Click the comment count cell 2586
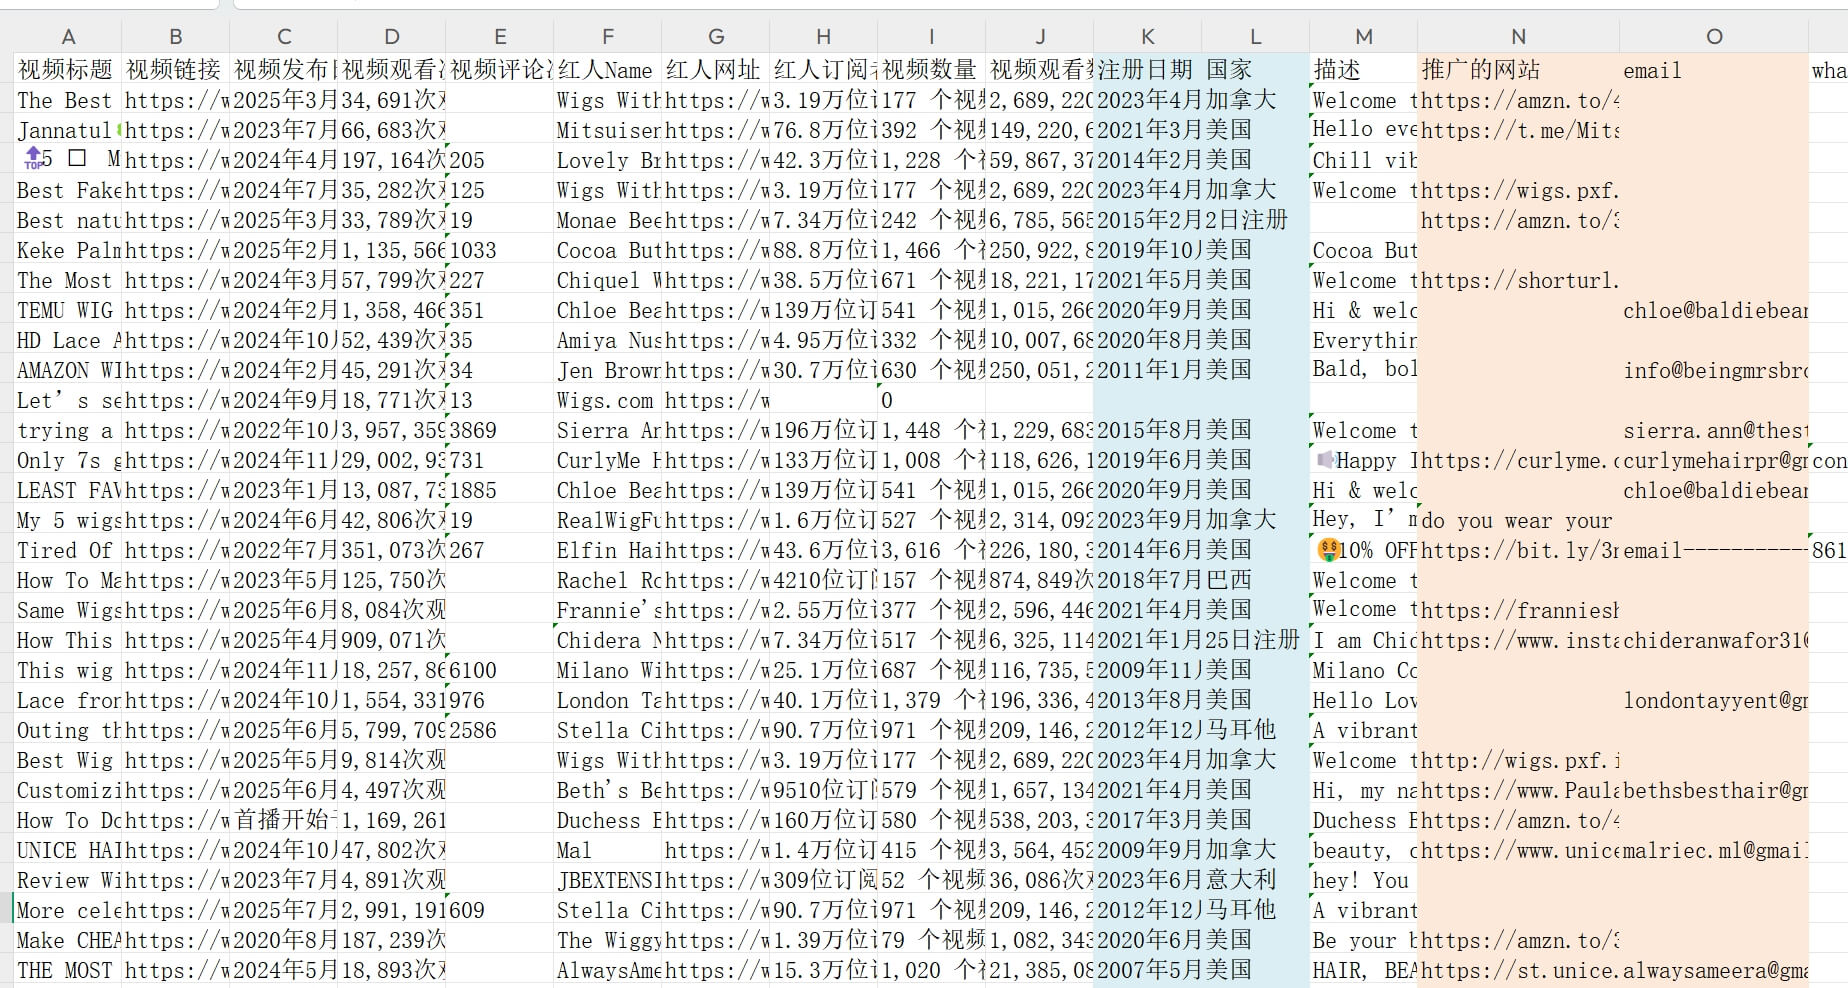This screenshot has width=1848, height=988. (500, 730)
